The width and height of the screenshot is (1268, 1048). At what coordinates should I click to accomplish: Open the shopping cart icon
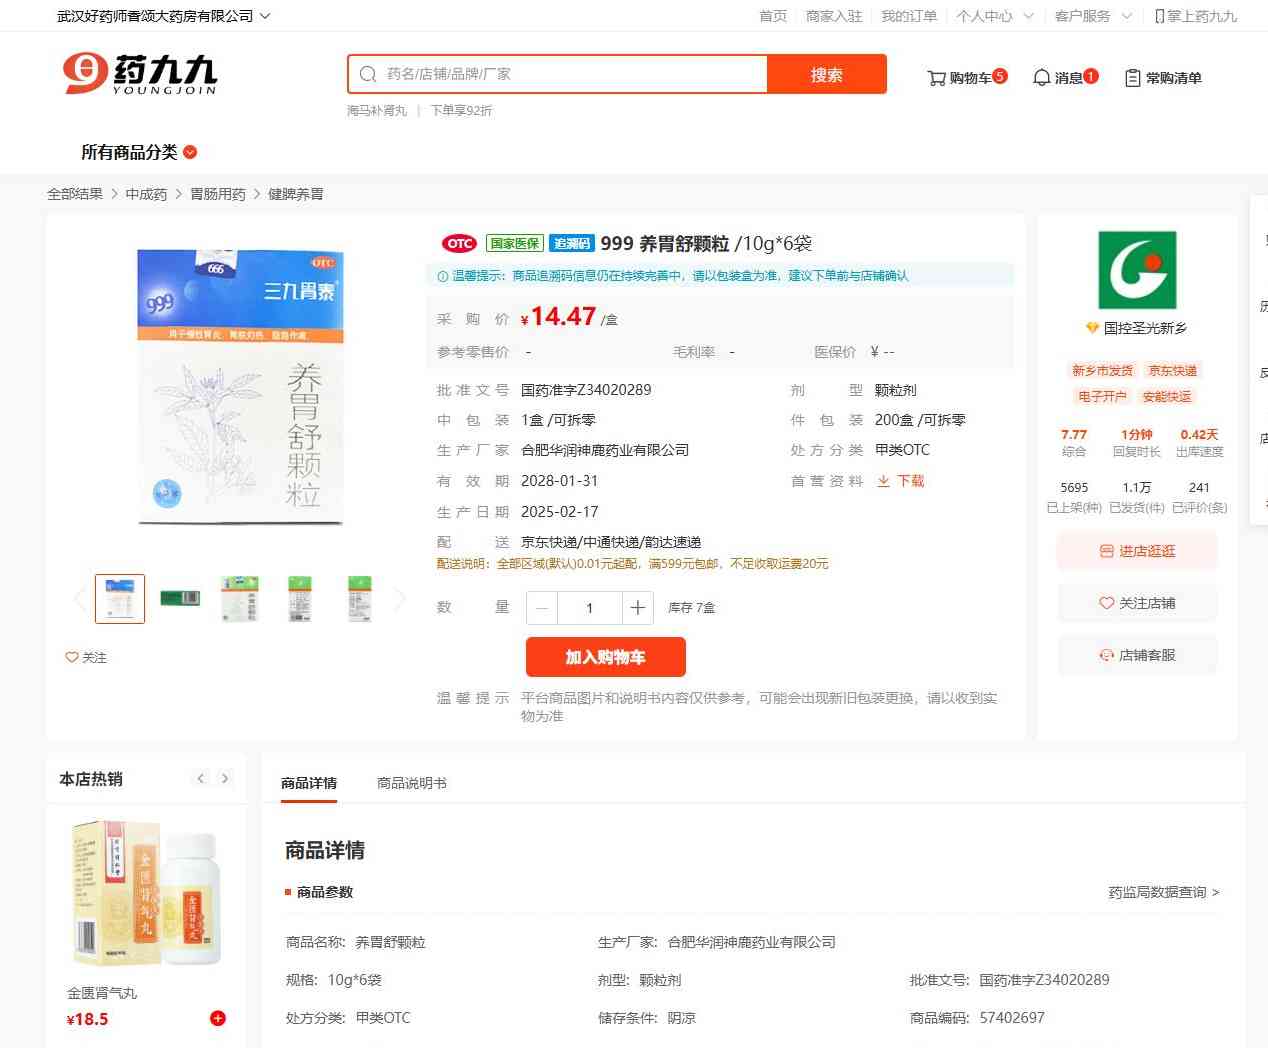click(x=937, y=78)
